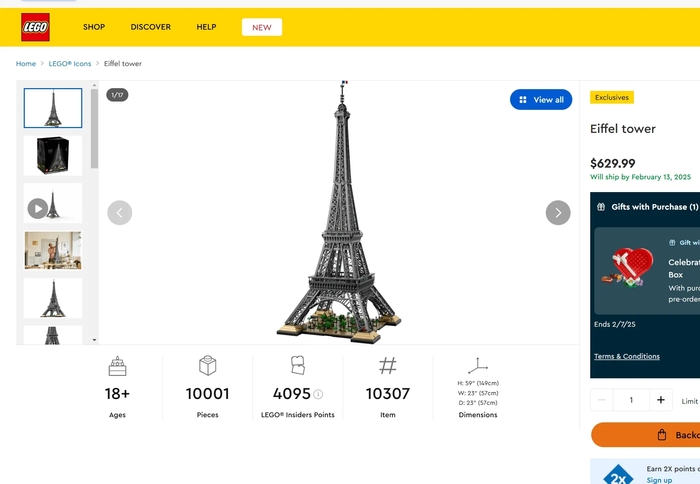This screenshot has height=484, width=700.
Task: Open the DISCOVER menu
Action: (150, 27)
